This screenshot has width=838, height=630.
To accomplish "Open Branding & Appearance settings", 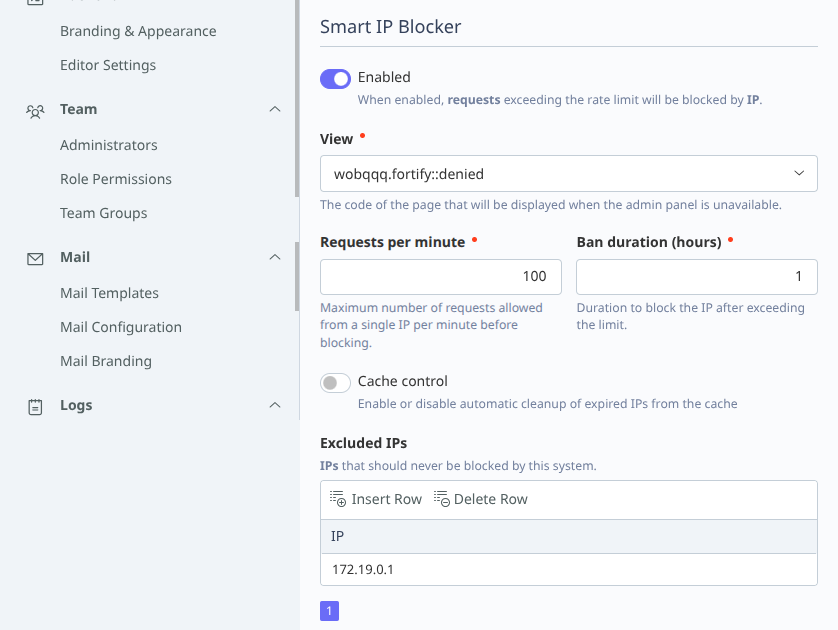I will click(x=138, y=31).
